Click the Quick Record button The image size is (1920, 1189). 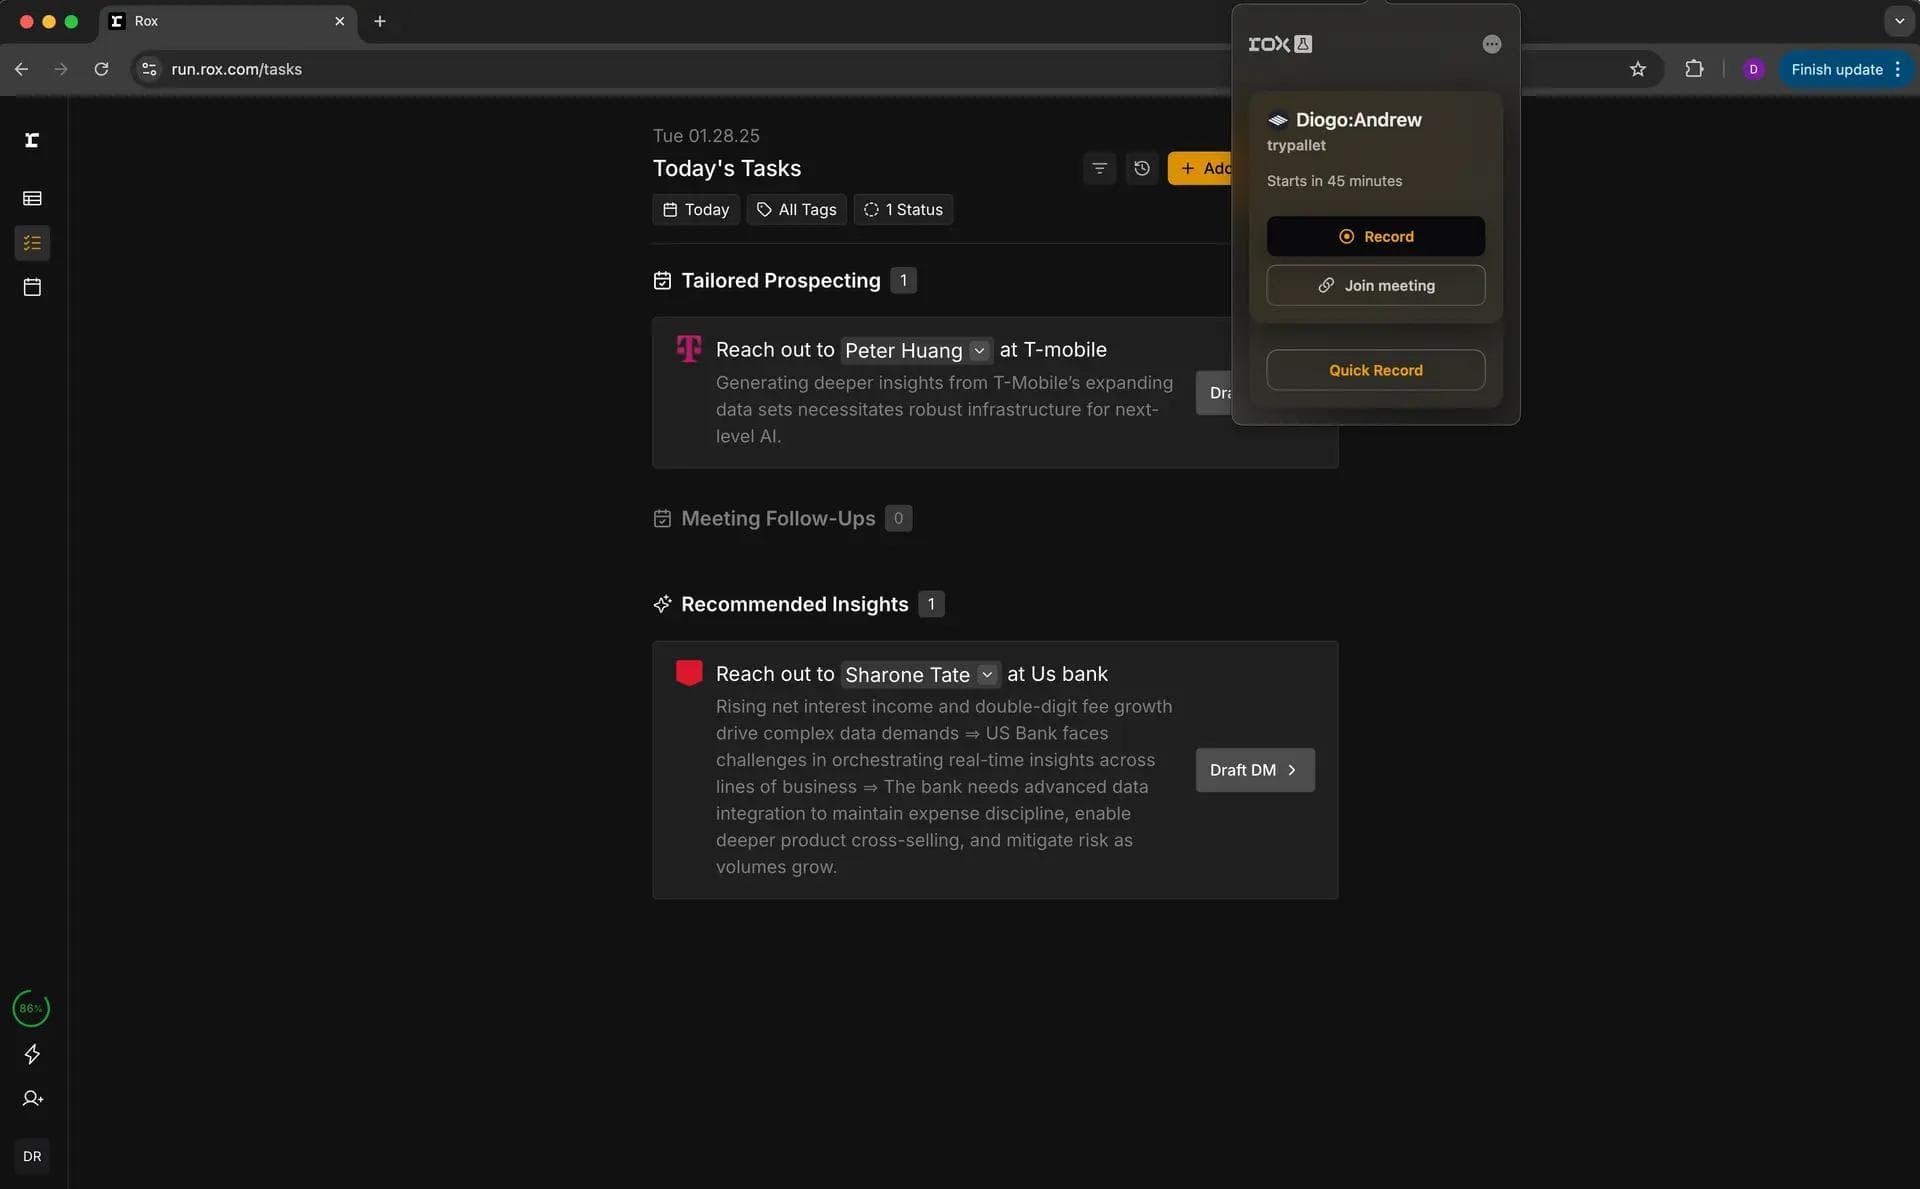(x=1375, y=370)
